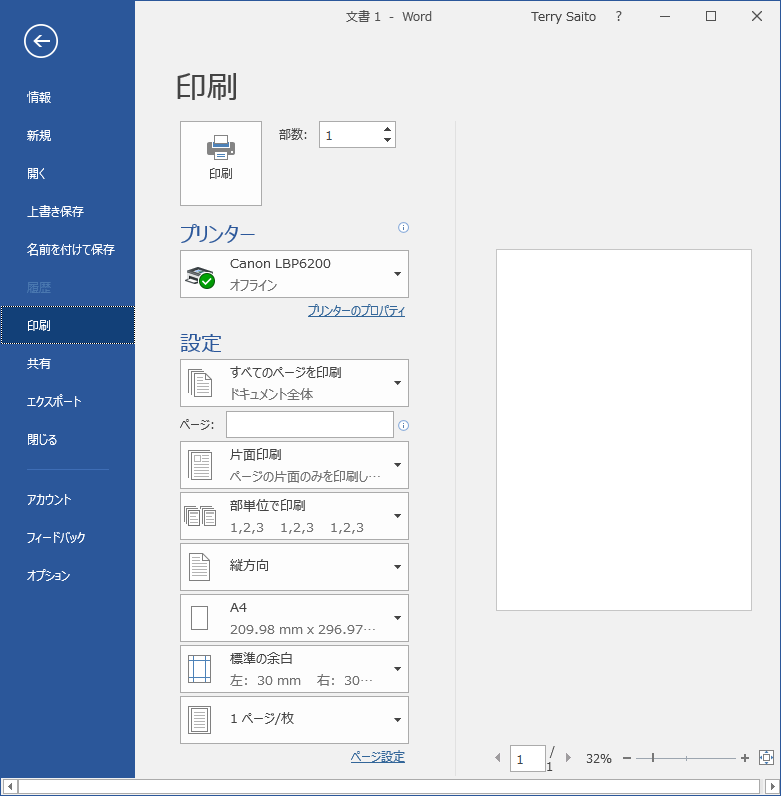Select 閉じる in the backstage menu
The image size is (781, 796).
67,440
